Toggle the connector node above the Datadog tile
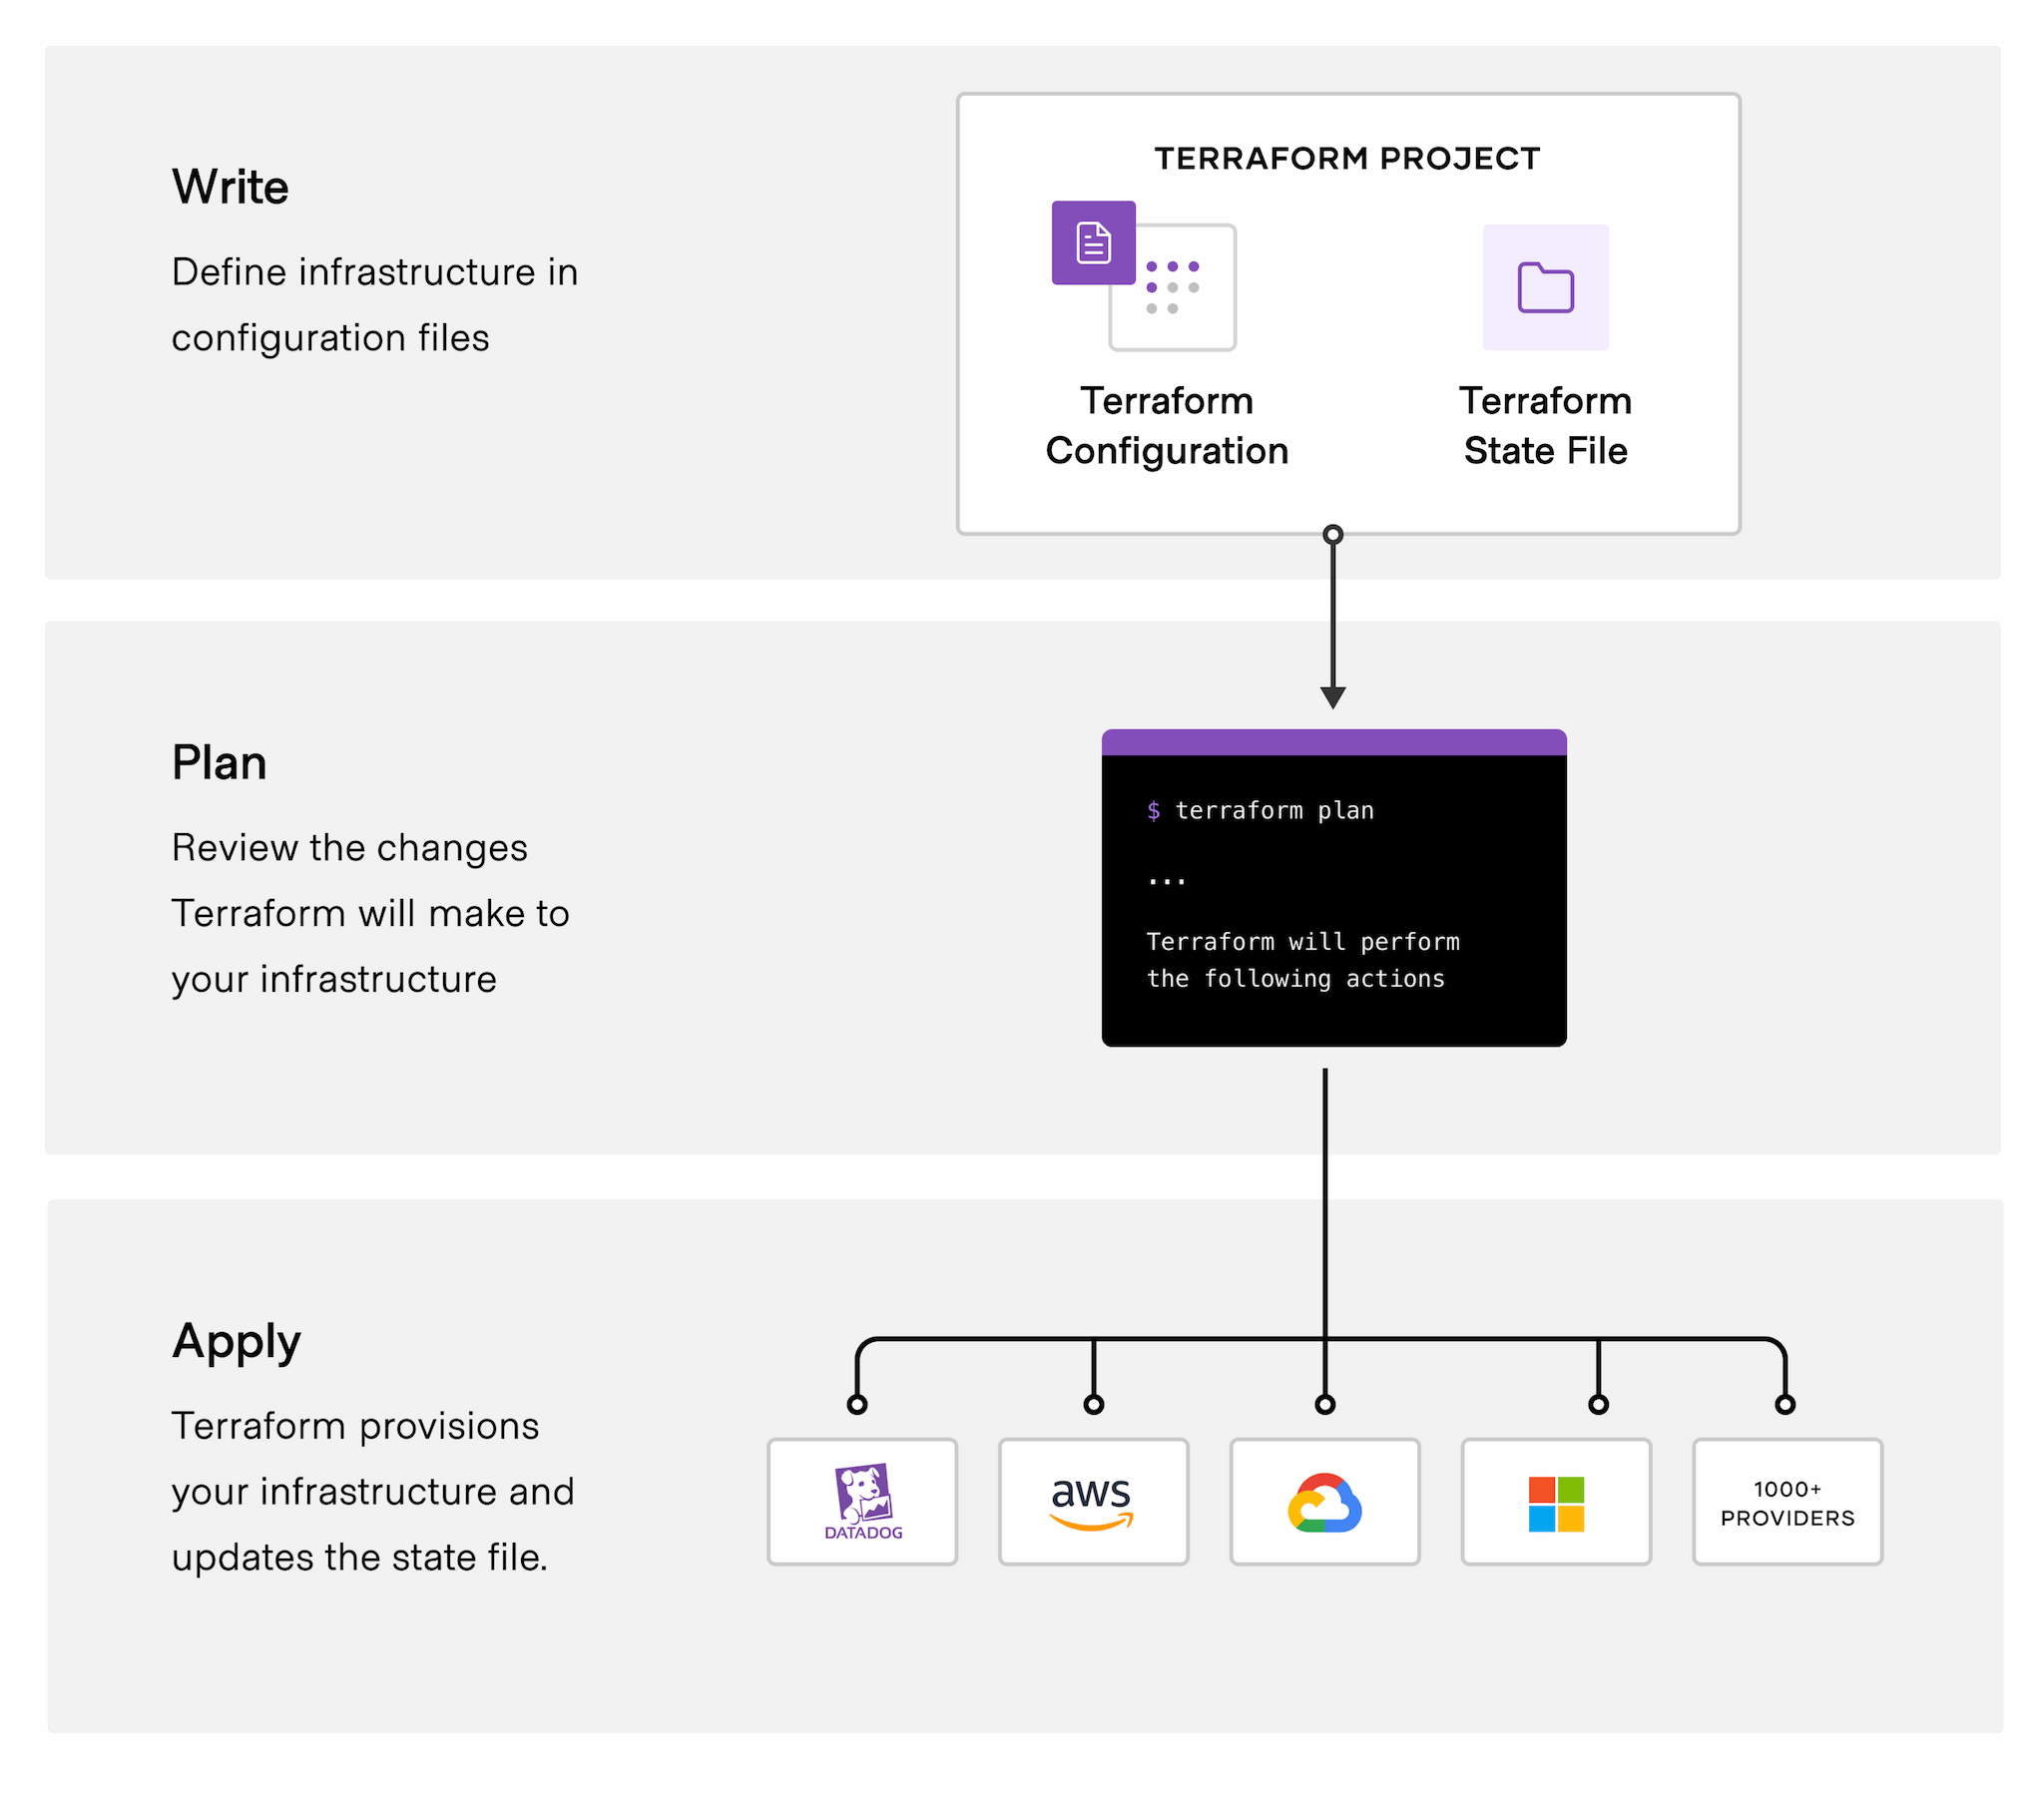 pos(856,1405)
